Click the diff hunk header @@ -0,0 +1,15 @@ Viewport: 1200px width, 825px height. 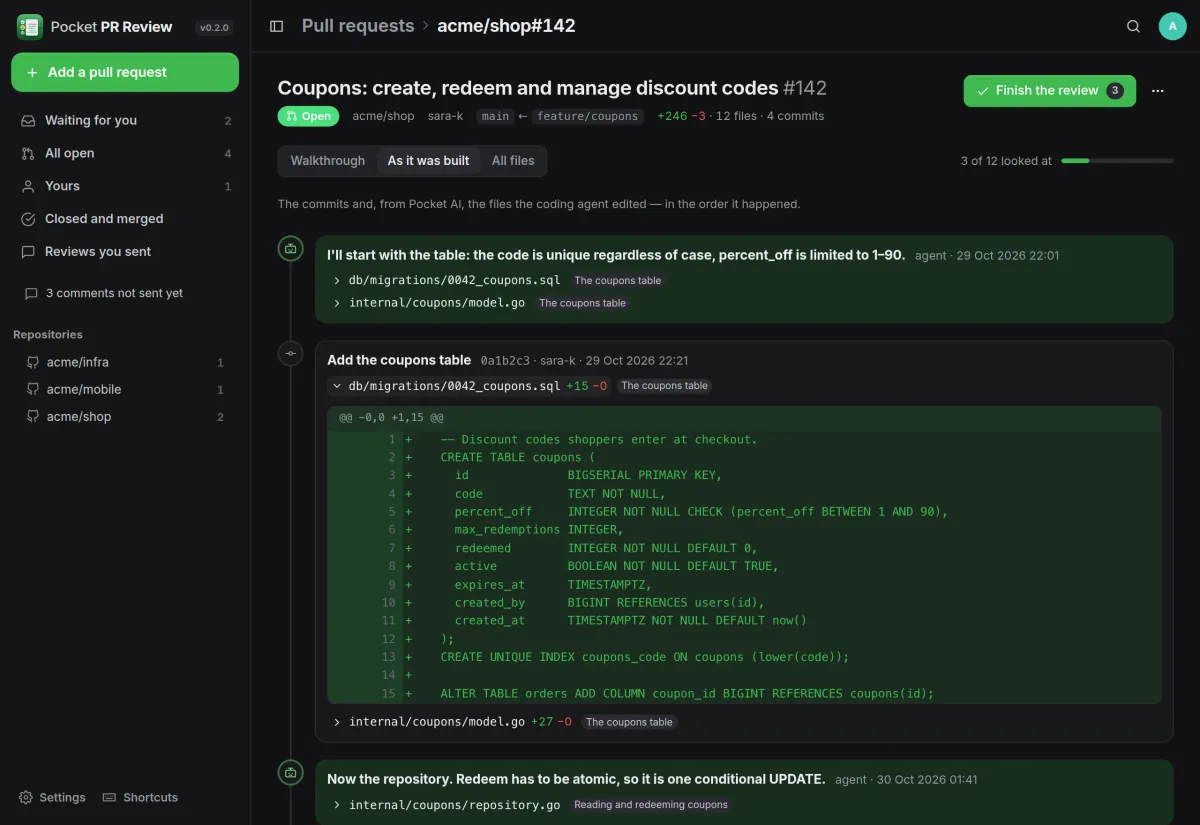pyautogui.click(x=744, y=418)
